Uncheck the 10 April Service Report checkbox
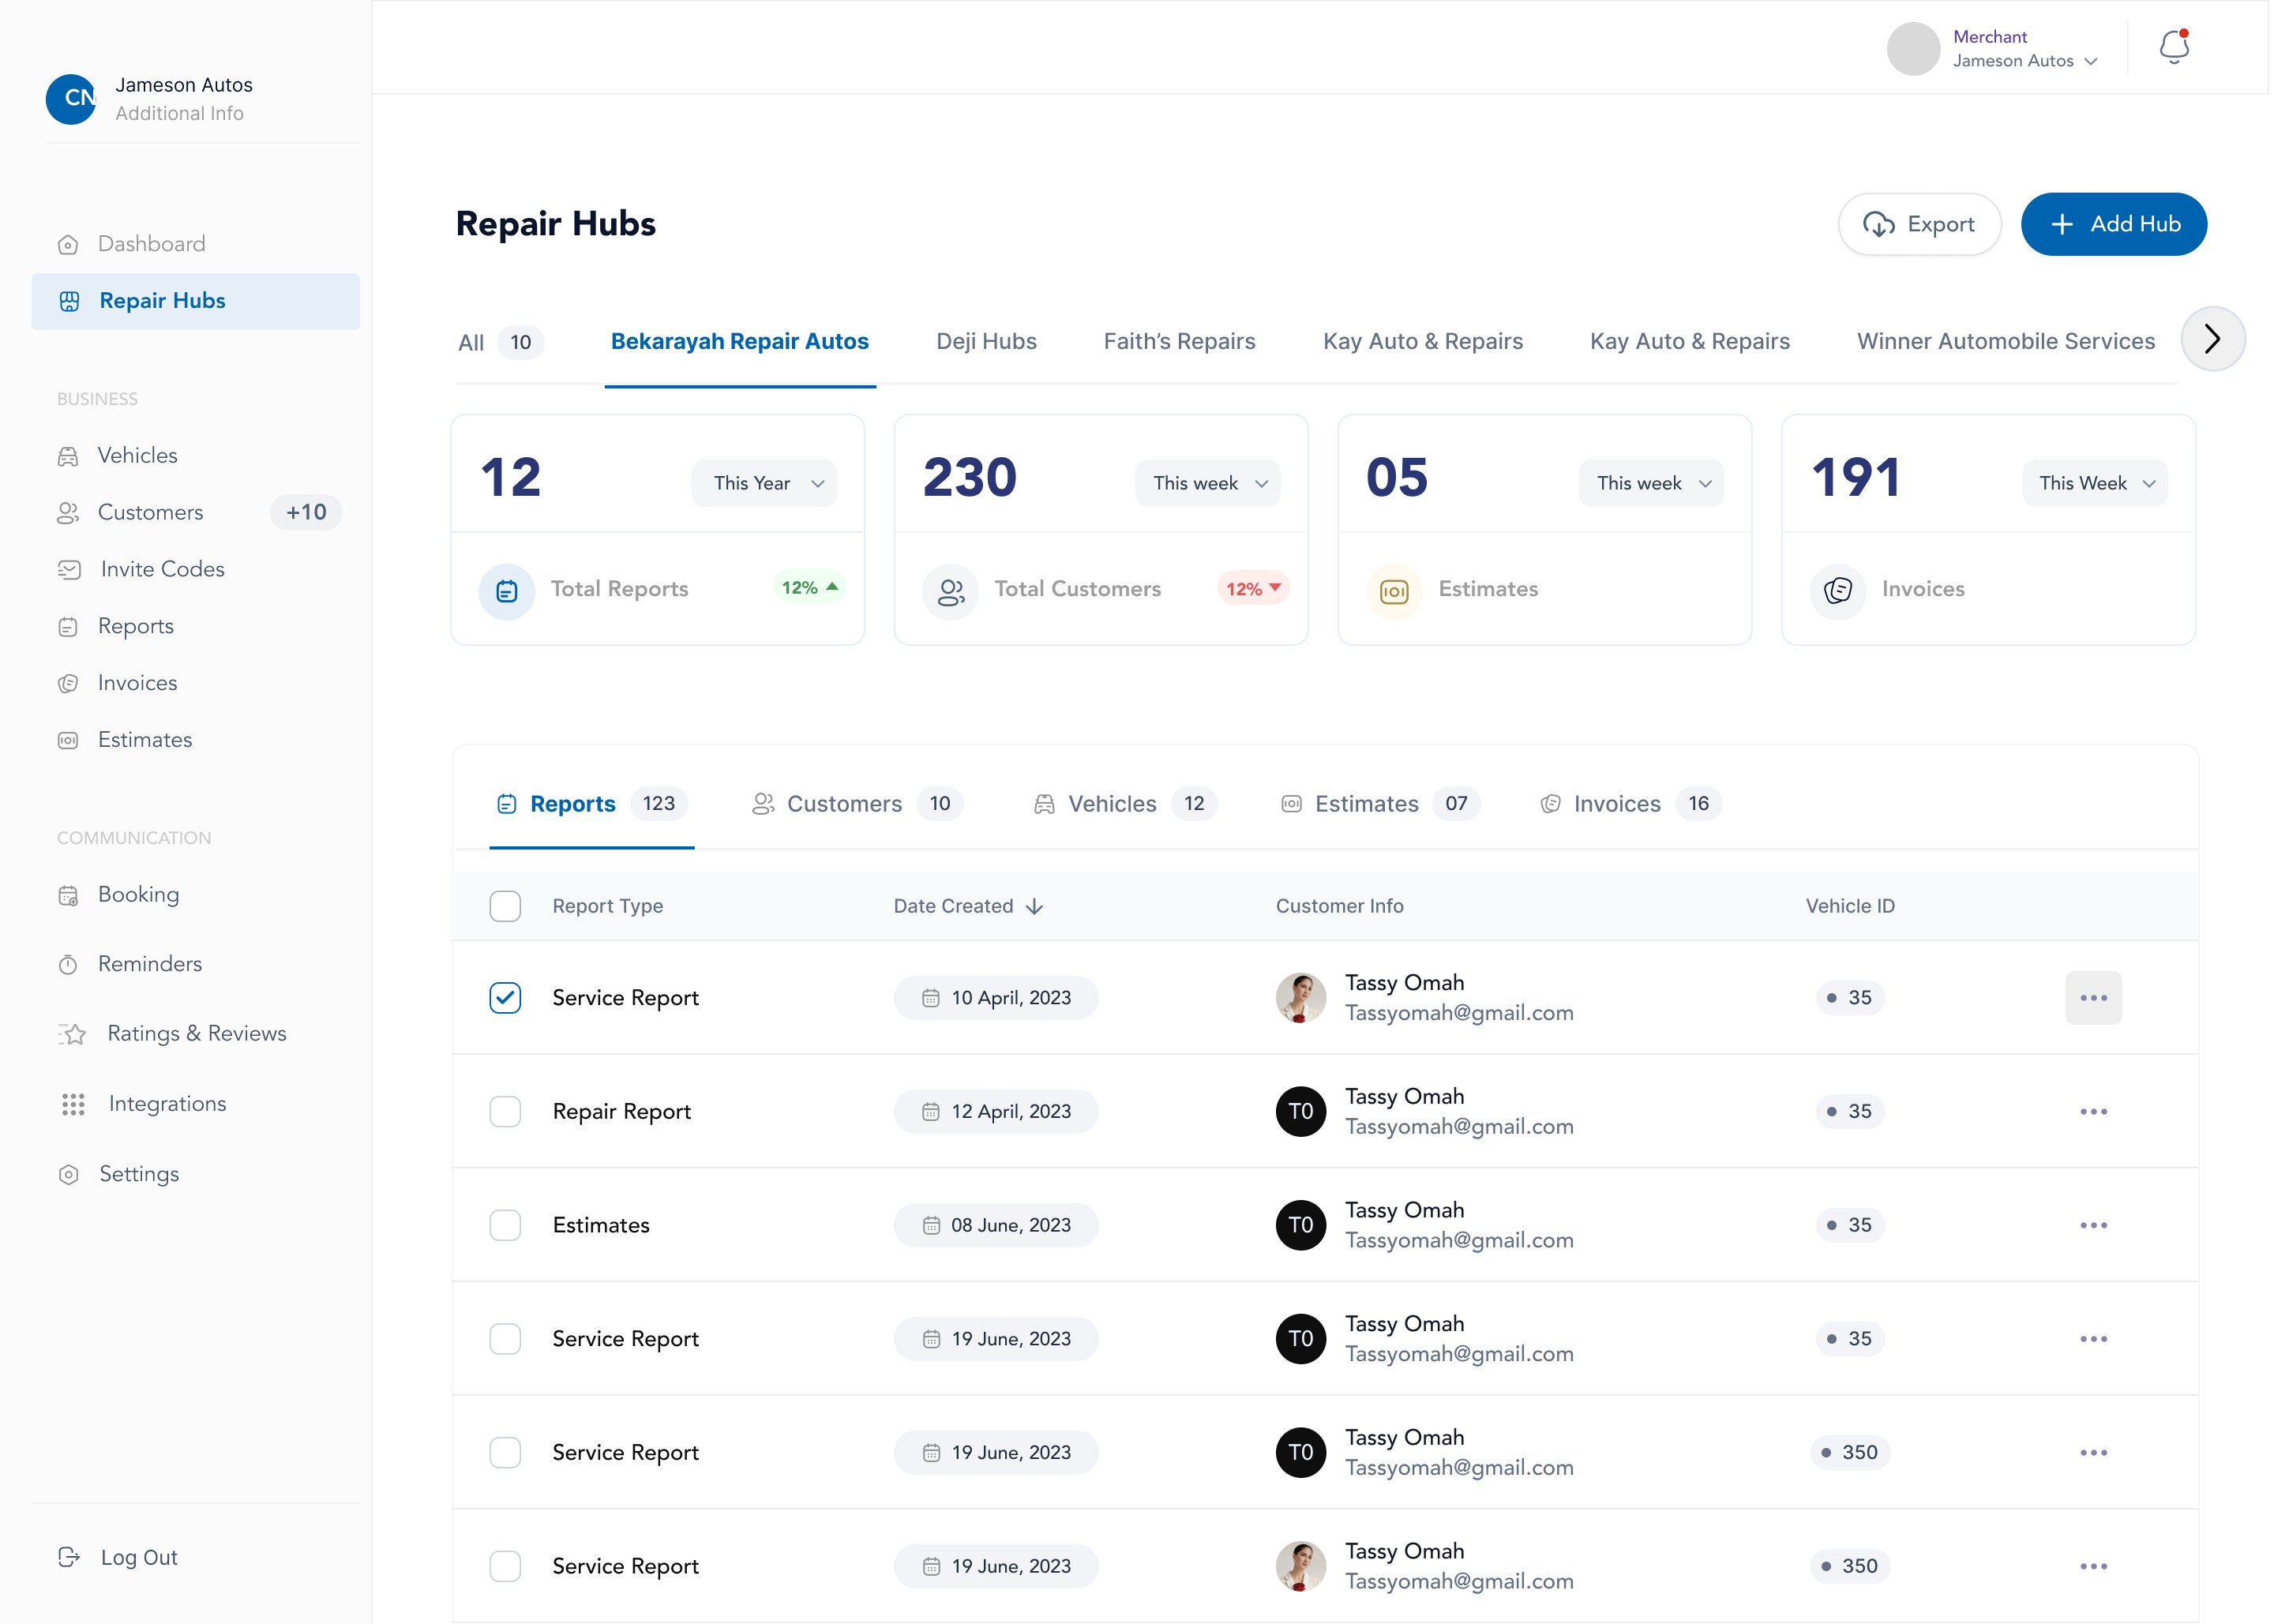 (x=505, y=998)
